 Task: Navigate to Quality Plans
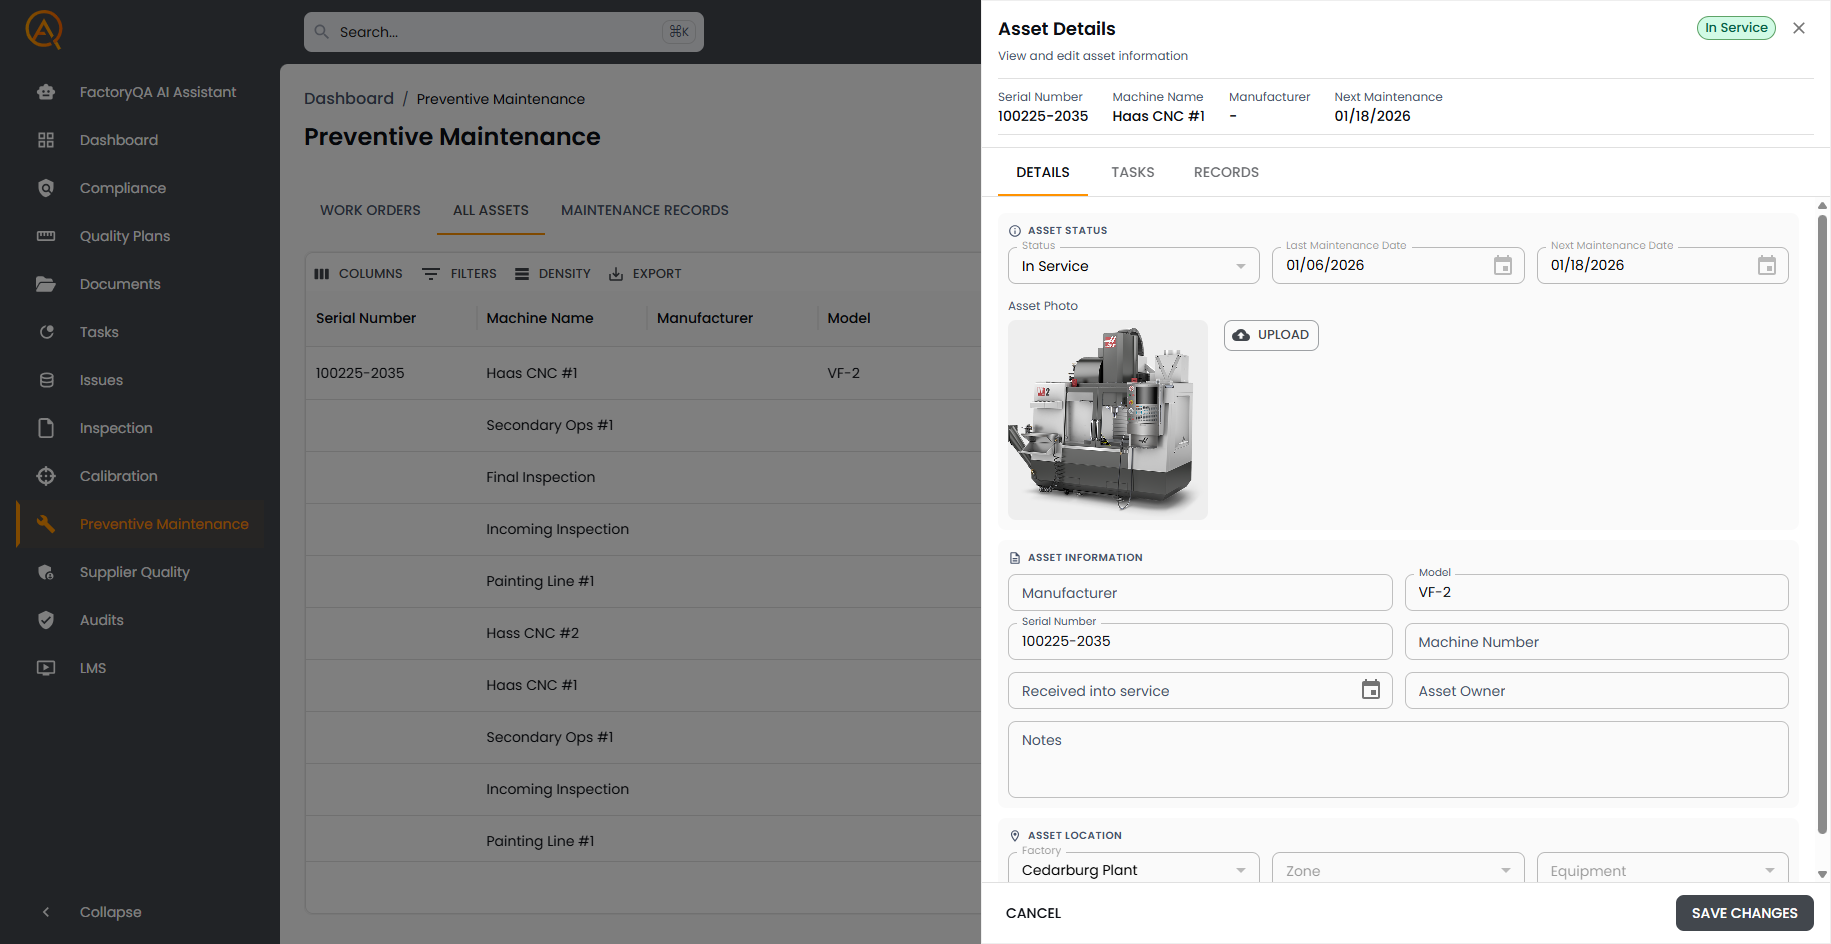click(x=124, y=235)
